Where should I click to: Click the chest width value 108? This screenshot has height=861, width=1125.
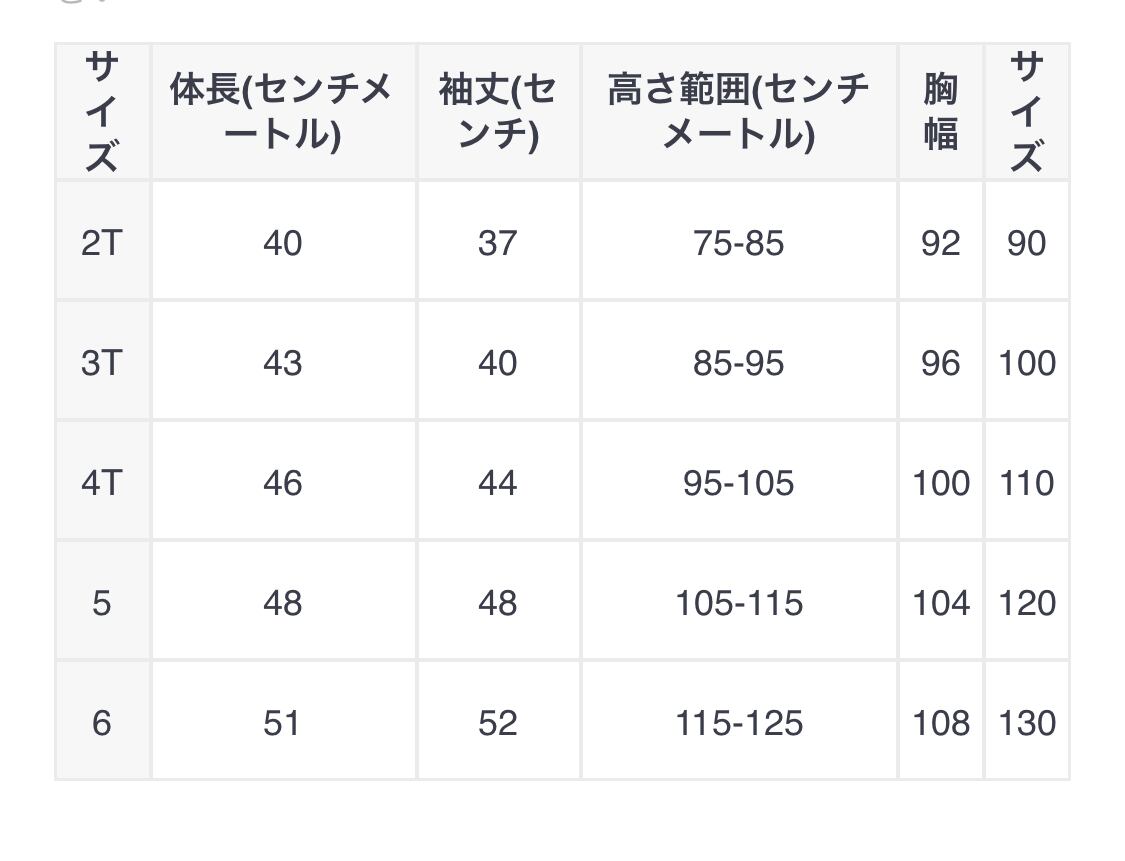point(940,723)
